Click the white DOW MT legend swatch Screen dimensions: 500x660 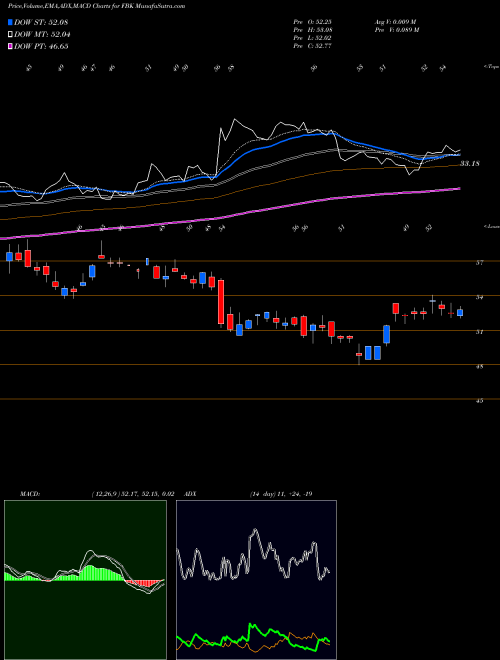click(11, 35)
